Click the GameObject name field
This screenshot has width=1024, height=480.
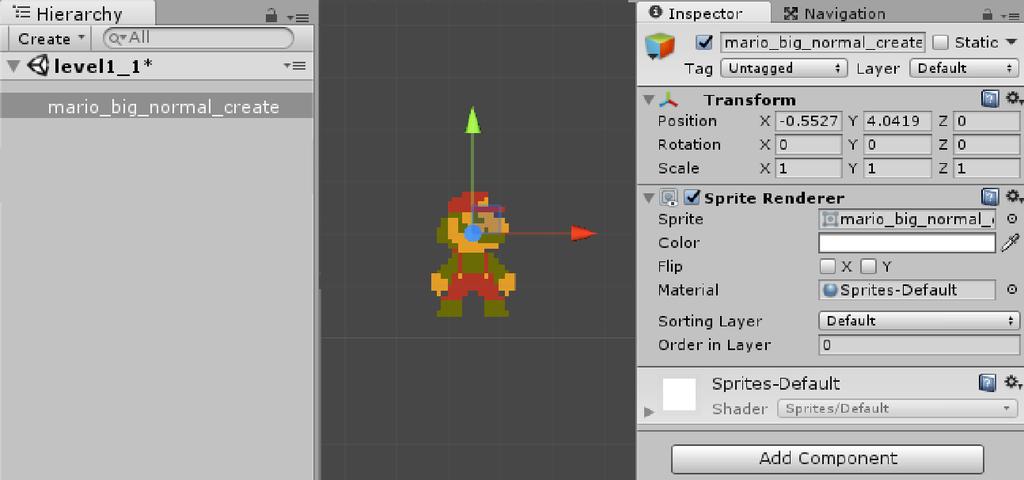pyautogui.click(x=823, y=42)
